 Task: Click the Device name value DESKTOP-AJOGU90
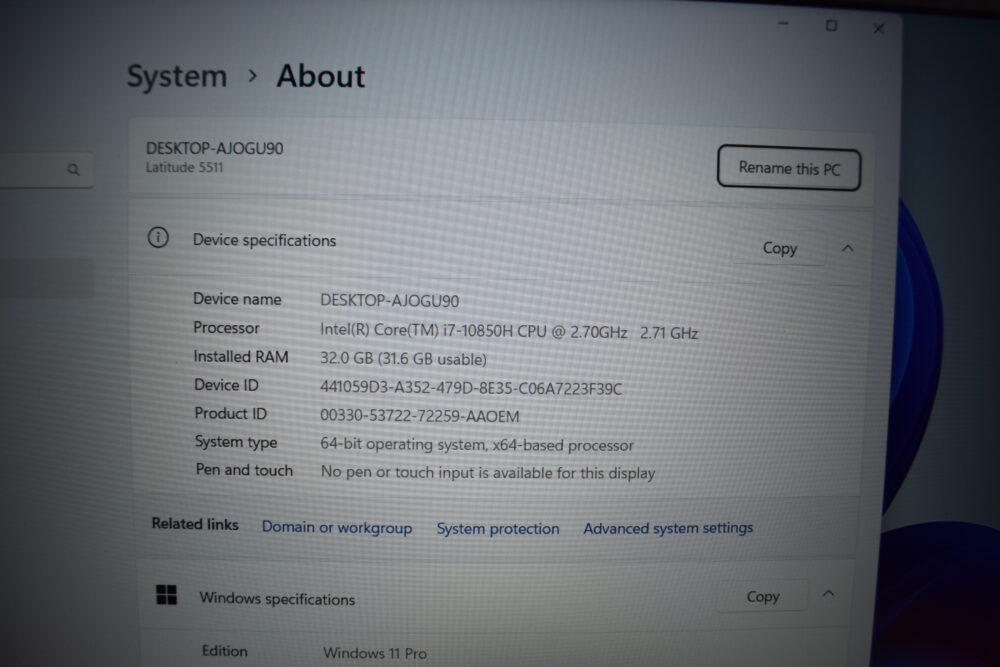(x=390, y=300)
